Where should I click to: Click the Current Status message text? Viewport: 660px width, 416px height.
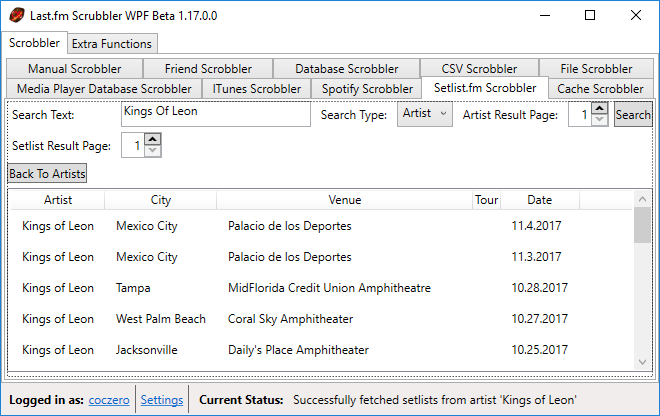coord(435,400)
